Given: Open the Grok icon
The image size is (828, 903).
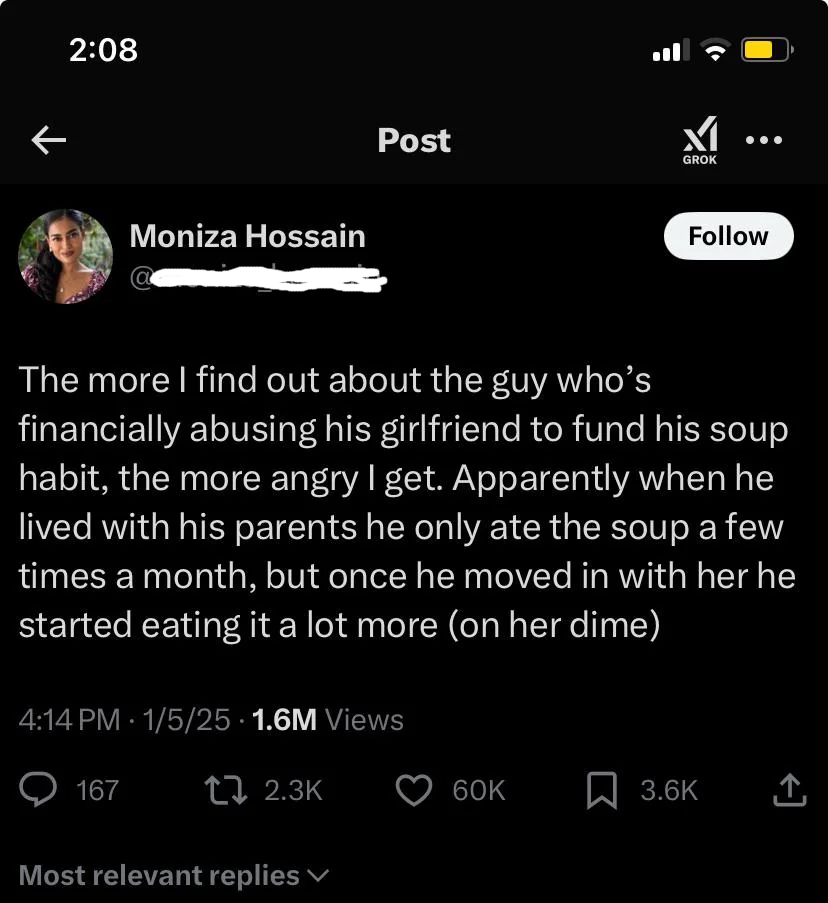Looking at the screenshot, I should [x=700, y=141].
